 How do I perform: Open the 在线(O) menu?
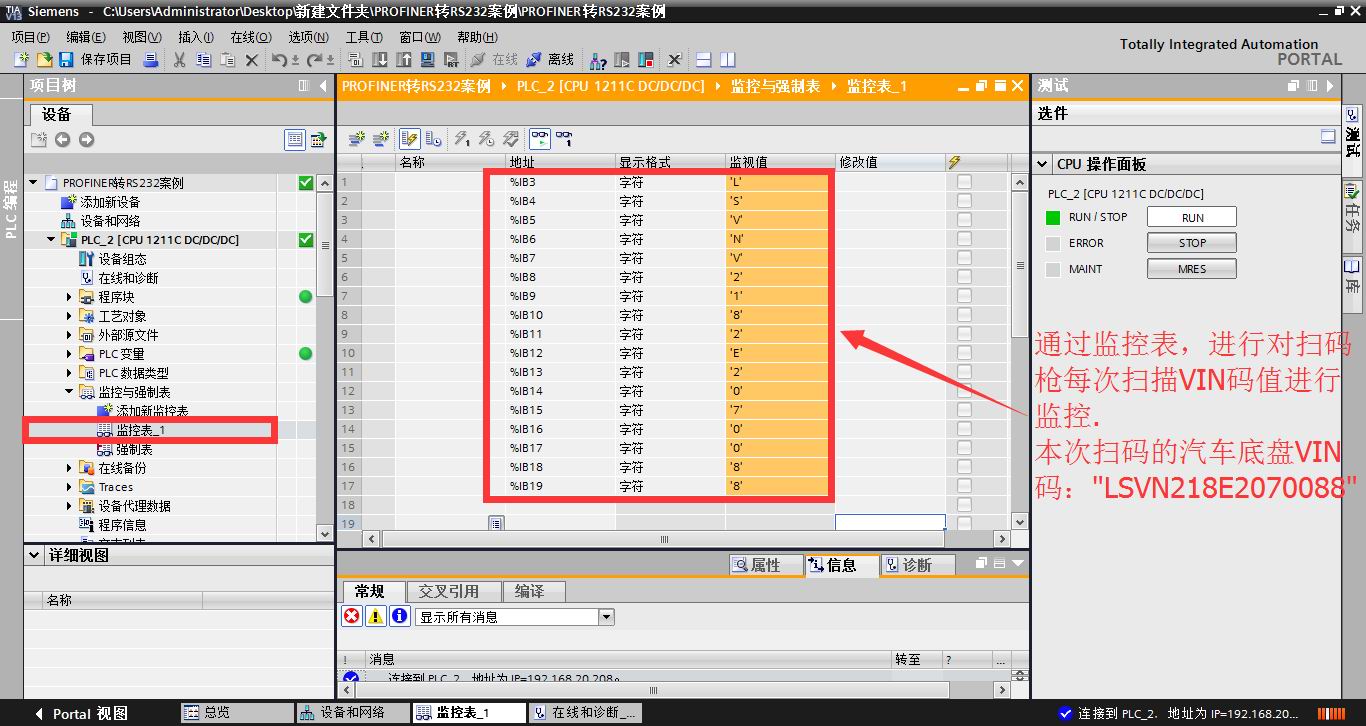point(250,37)
